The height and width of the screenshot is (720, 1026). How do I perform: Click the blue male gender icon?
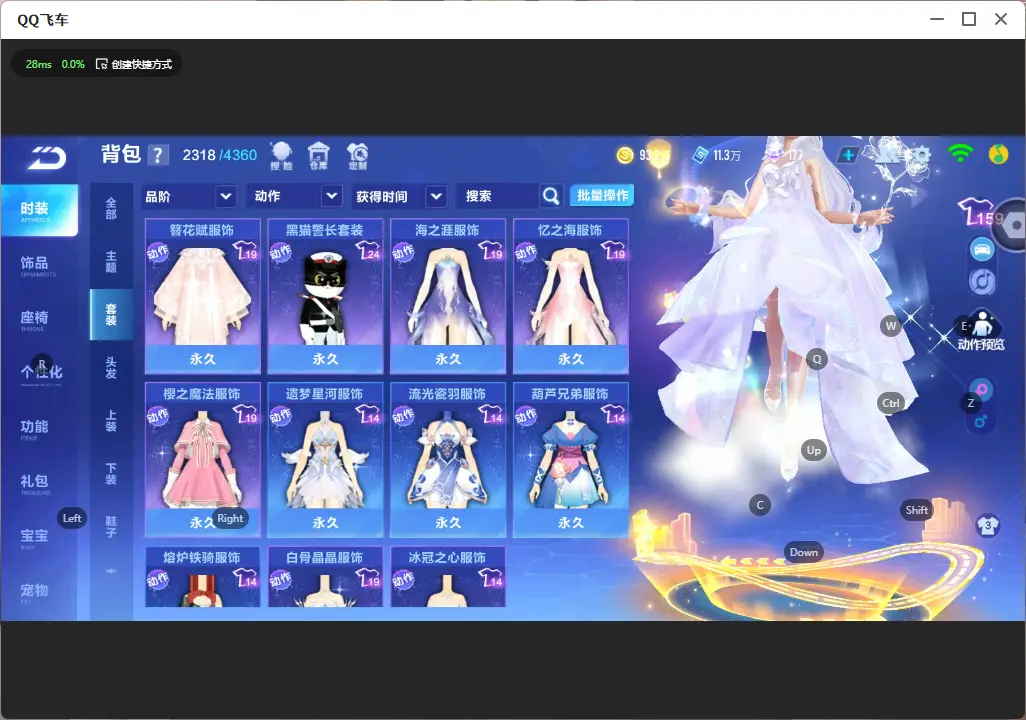[x=980, y=421]
